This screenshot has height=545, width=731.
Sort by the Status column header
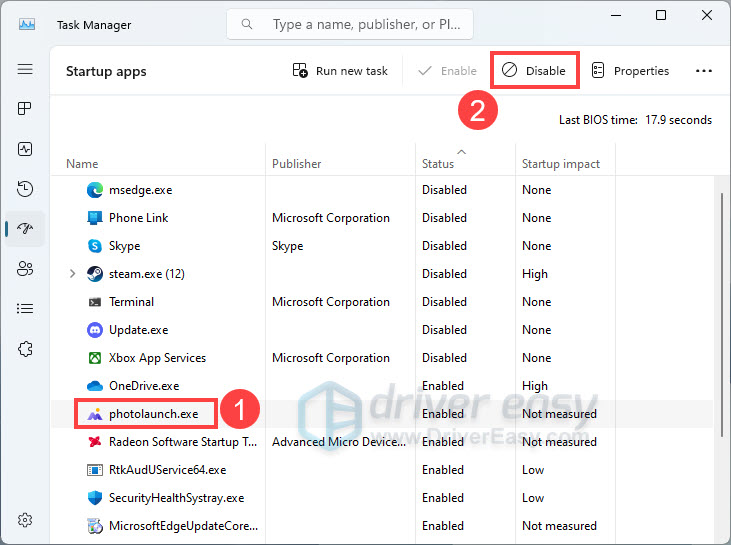(438, 163)
